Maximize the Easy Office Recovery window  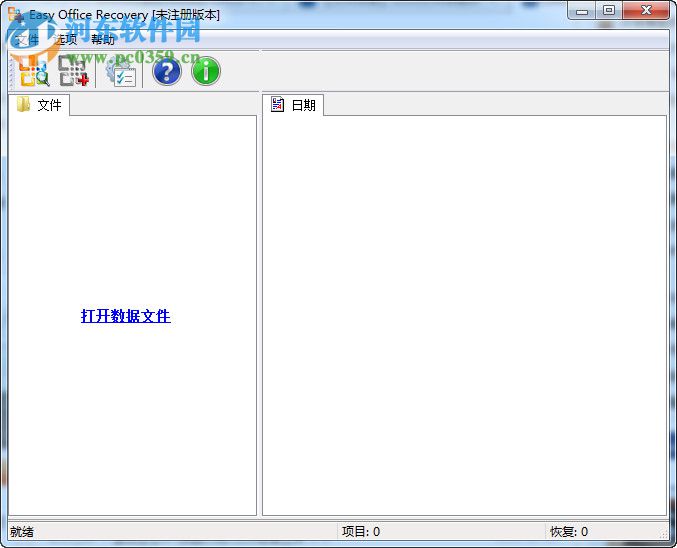click(609, 11)
